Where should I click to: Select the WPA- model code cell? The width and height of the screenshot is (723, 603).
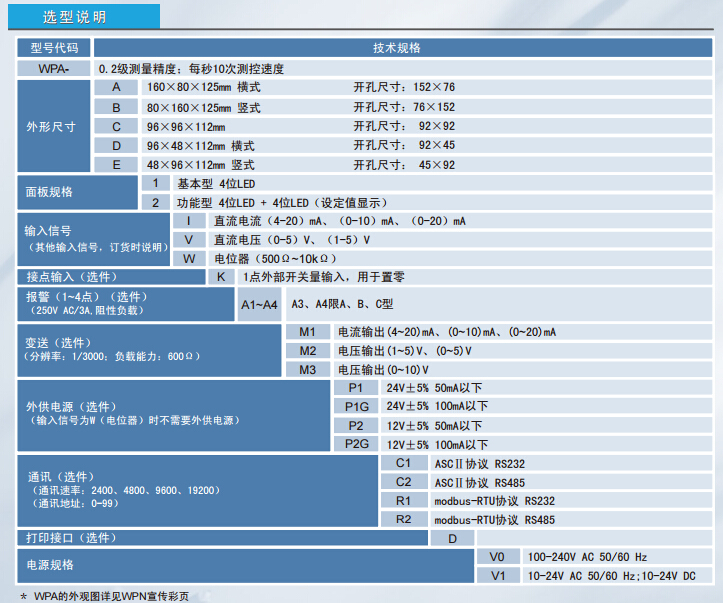coord(54,69)
